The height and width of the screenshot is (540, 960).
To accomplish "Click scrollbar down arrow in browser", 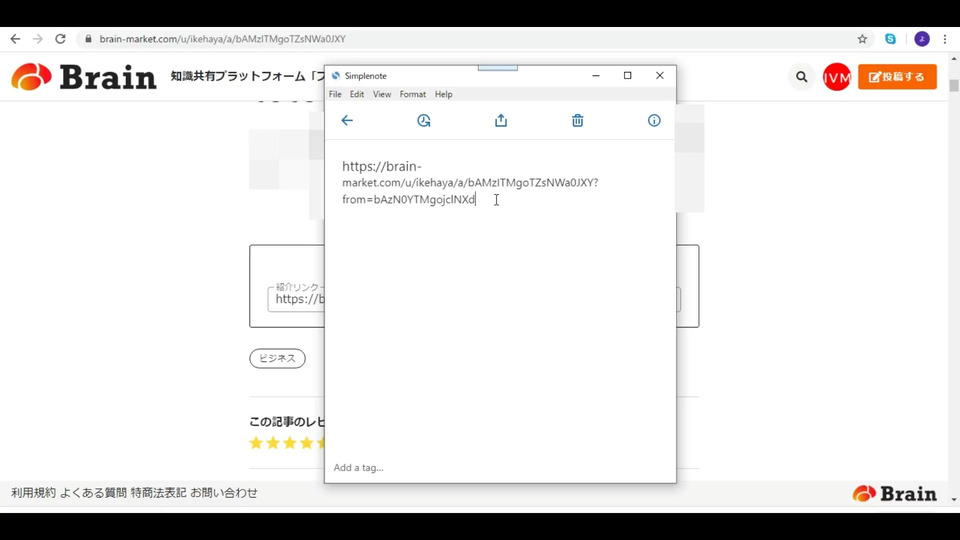I will pyautogui.click(x=954, y=500).
